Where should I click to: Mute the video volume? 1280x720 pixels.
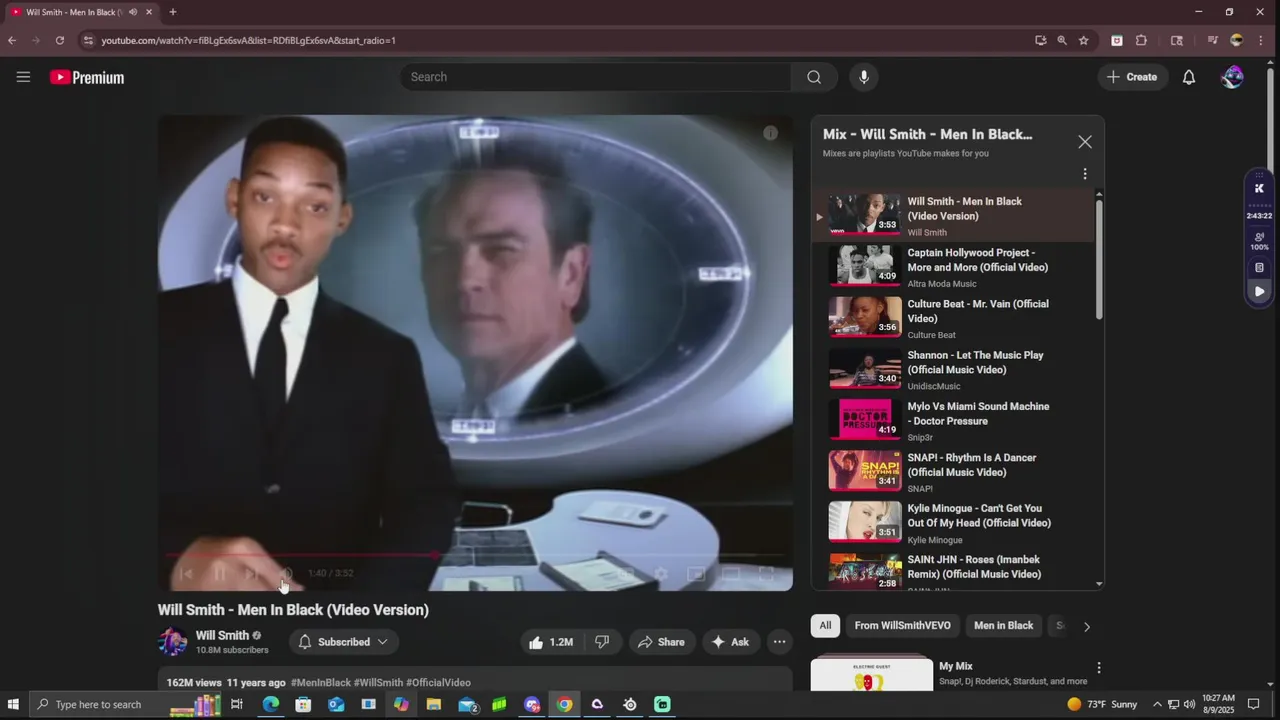pos(285,573)
